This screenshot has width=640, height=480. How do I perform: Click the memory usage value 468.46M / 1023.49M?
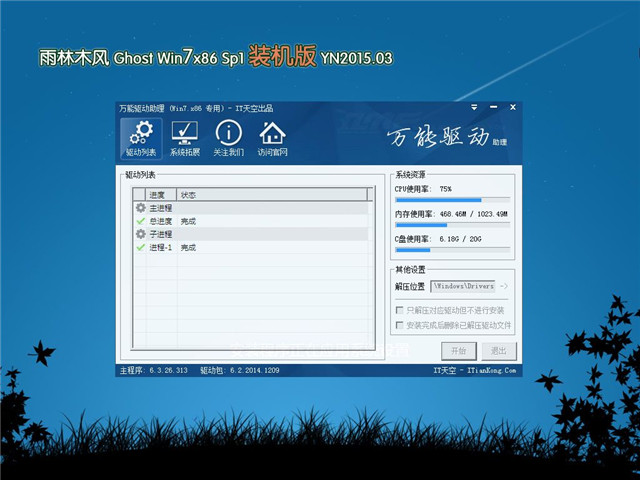pyautogui.click(x=473, y=214)
